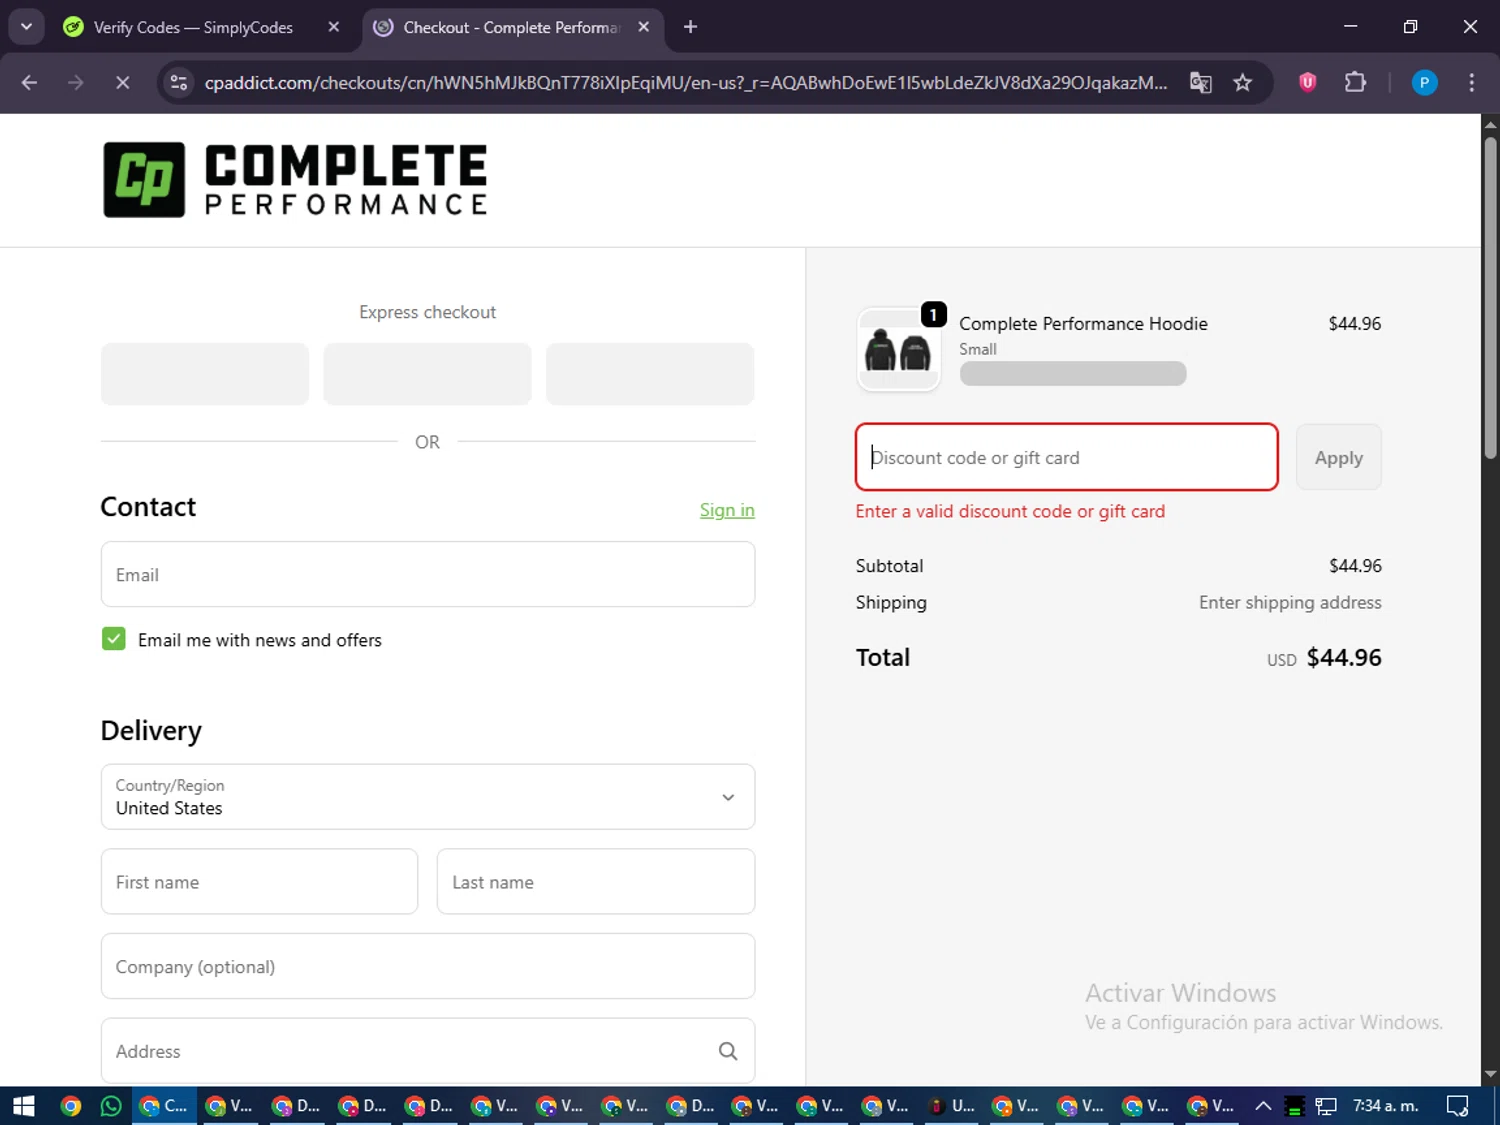Click the network tray icon
This screenshot has height=1125, width=1500.
[1326, 1106]
